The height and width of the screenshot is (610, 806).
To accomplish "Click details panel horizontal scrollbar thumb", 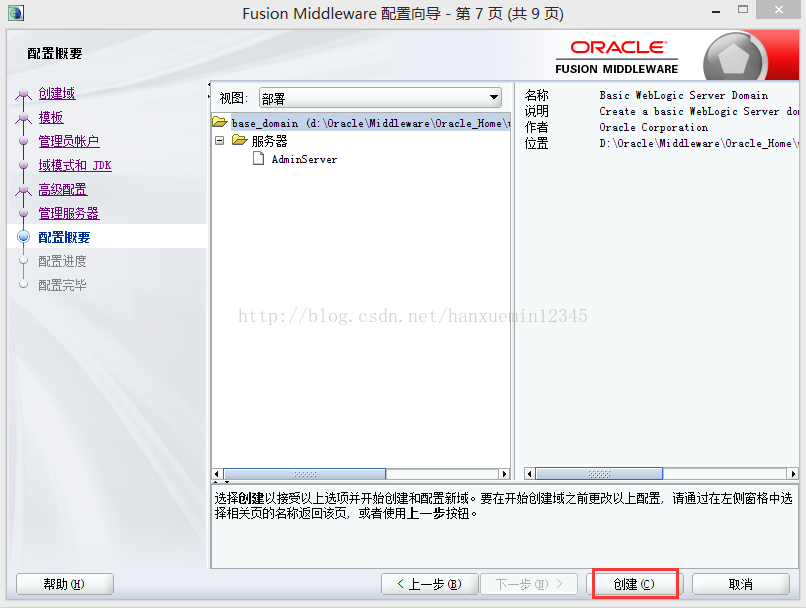I will pyautogui.click(x=599, y=474).
